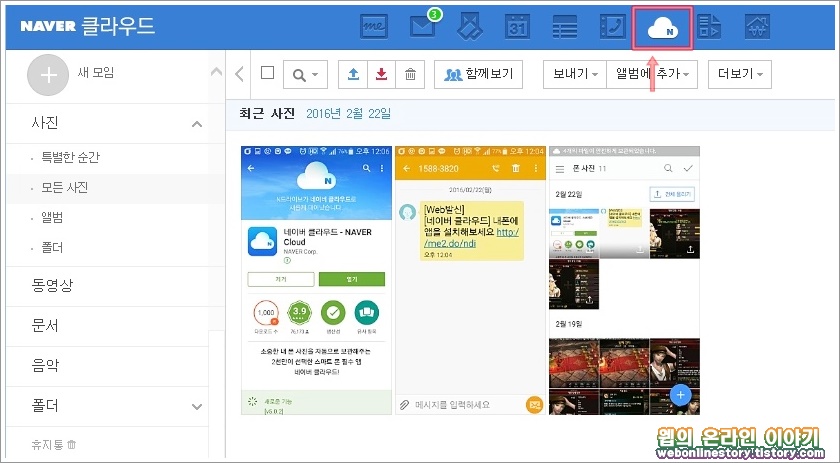Open the Naver Cloud app store screenshot thumbnail
The height and width of the screenshot is (463, 840).
(x=316, y=280)
